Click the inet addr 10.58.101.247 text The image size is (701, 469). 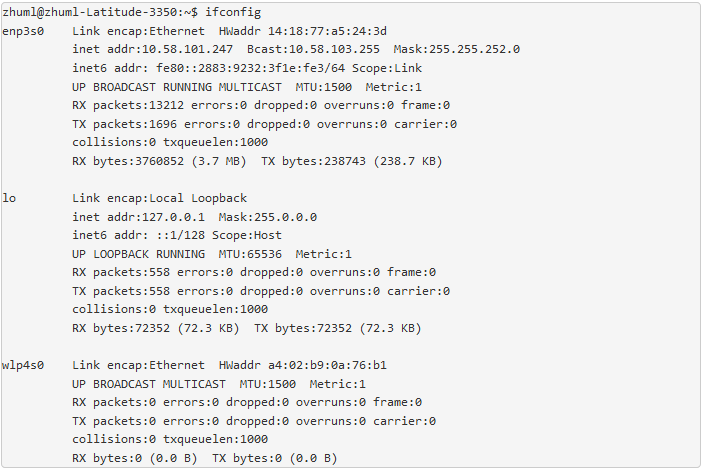tap(152, 49)
